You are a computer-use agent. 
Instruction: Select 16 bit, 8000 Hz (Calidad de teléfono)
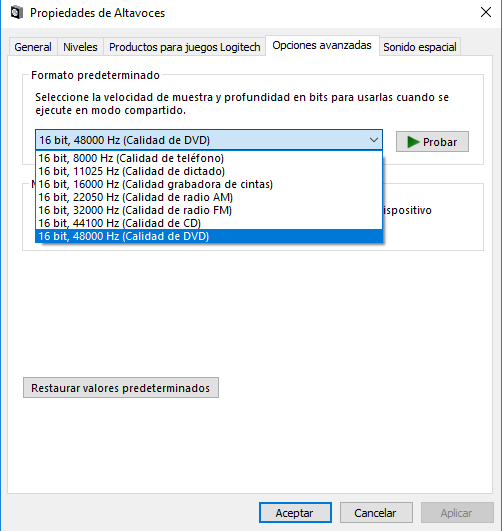pyautogui.click(x=209, y=158)
